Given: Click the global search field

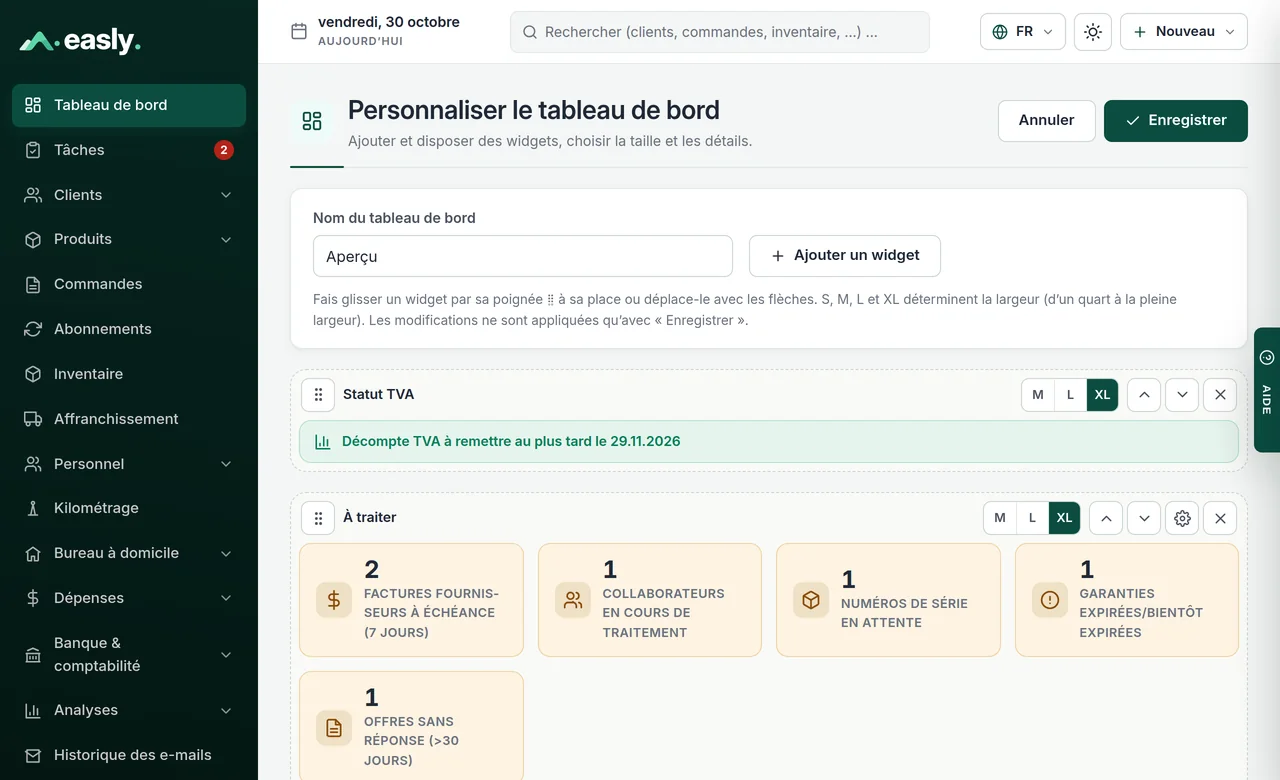Looking at the screenshot, I should 720,32.
